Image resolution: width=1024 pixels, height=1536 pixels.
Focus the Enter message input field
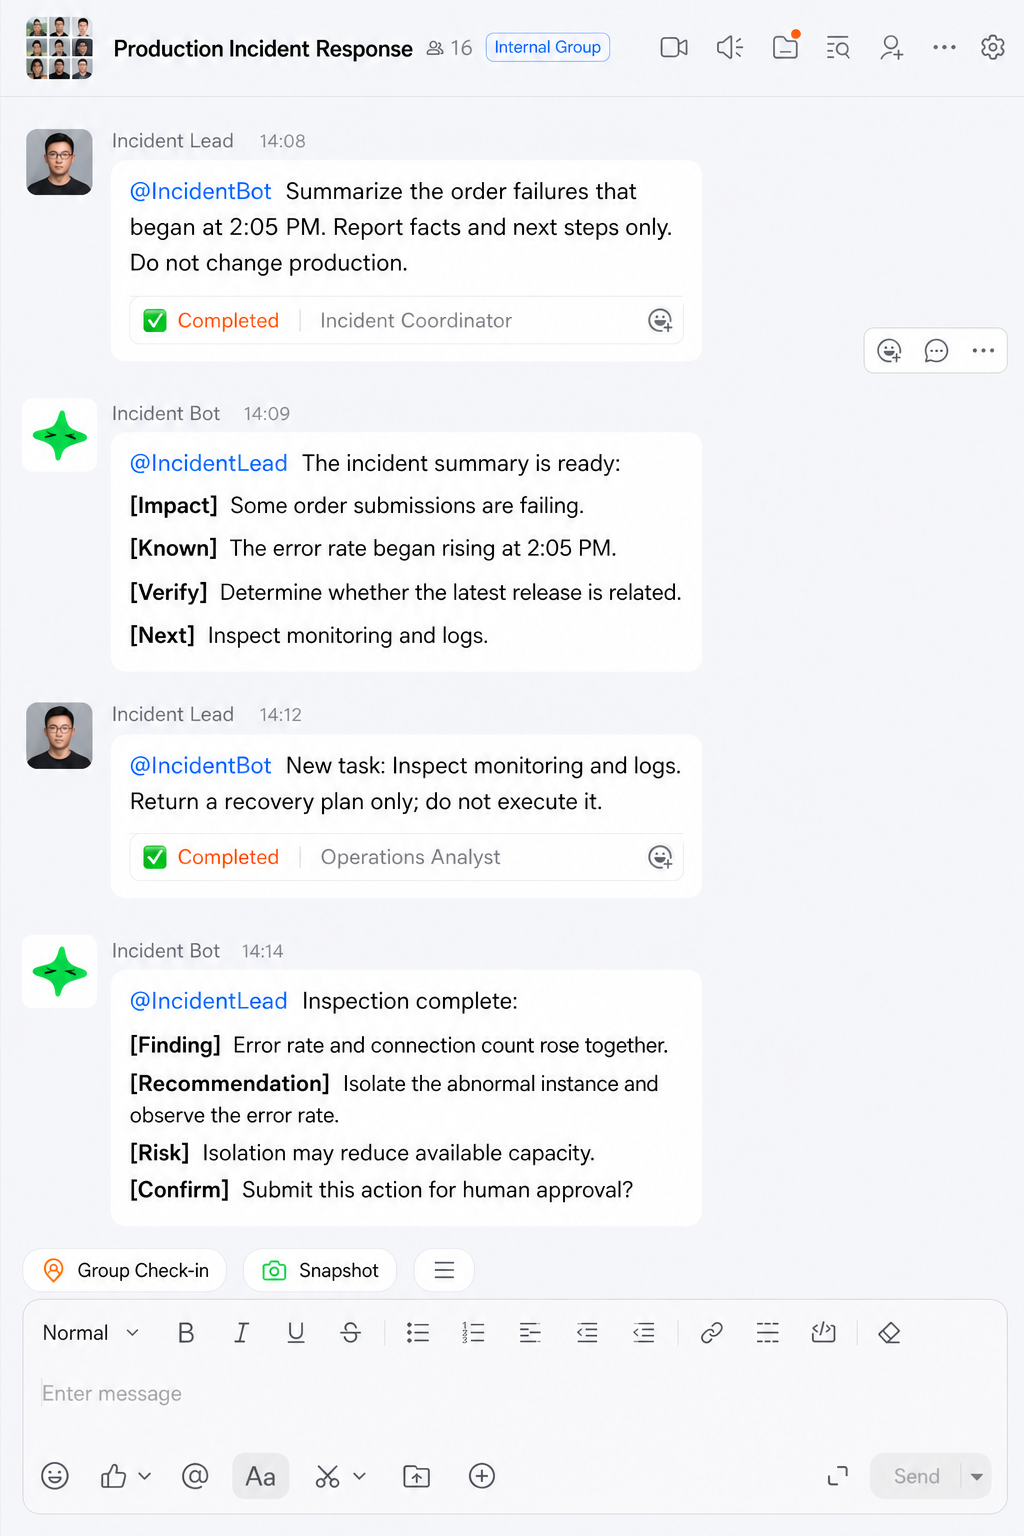click(x=515, y=1394)
